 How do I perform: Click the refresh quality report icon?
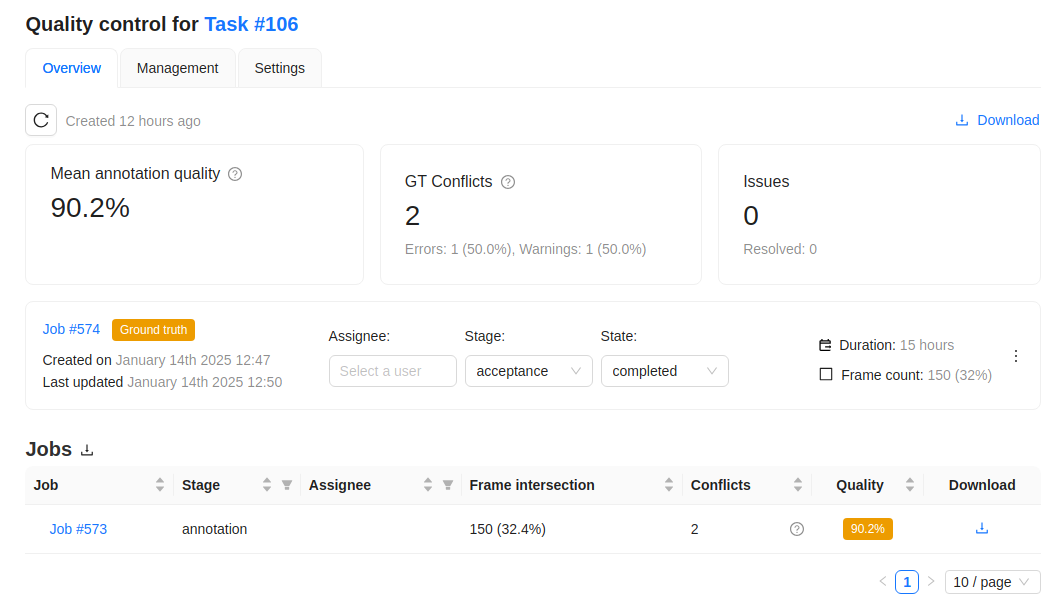(41, 120)
